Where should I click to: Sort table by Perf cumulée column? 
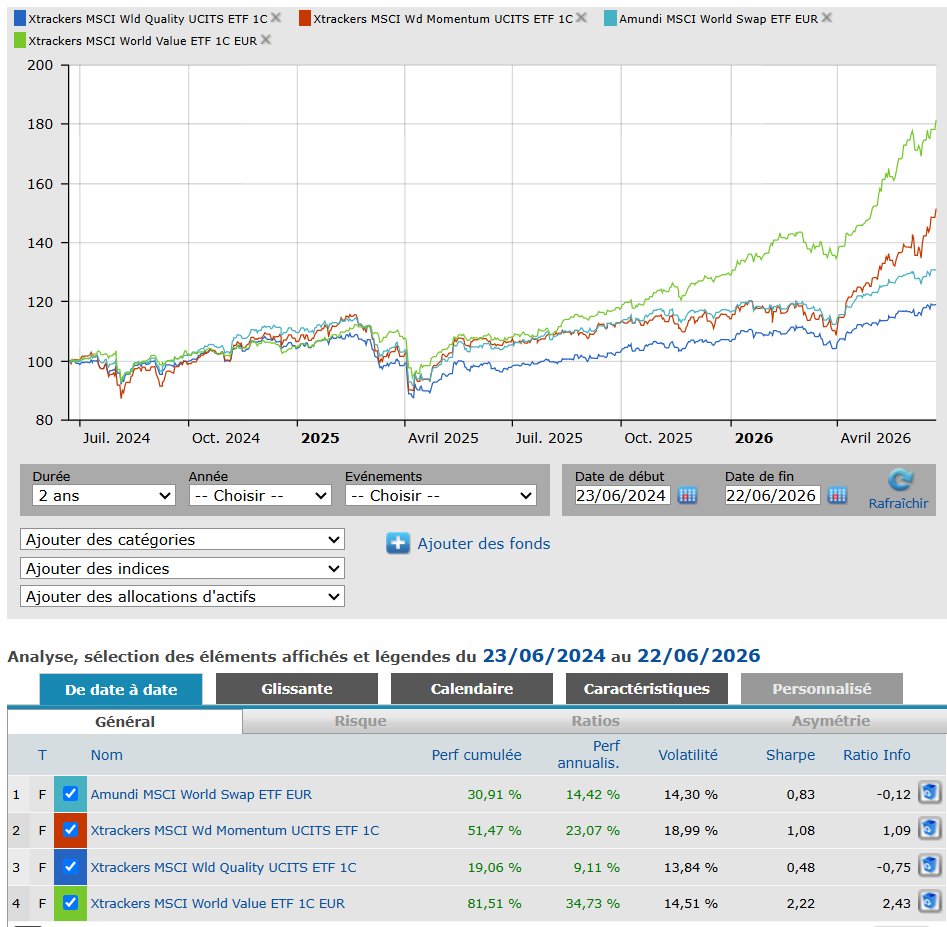tap(477, 755)
